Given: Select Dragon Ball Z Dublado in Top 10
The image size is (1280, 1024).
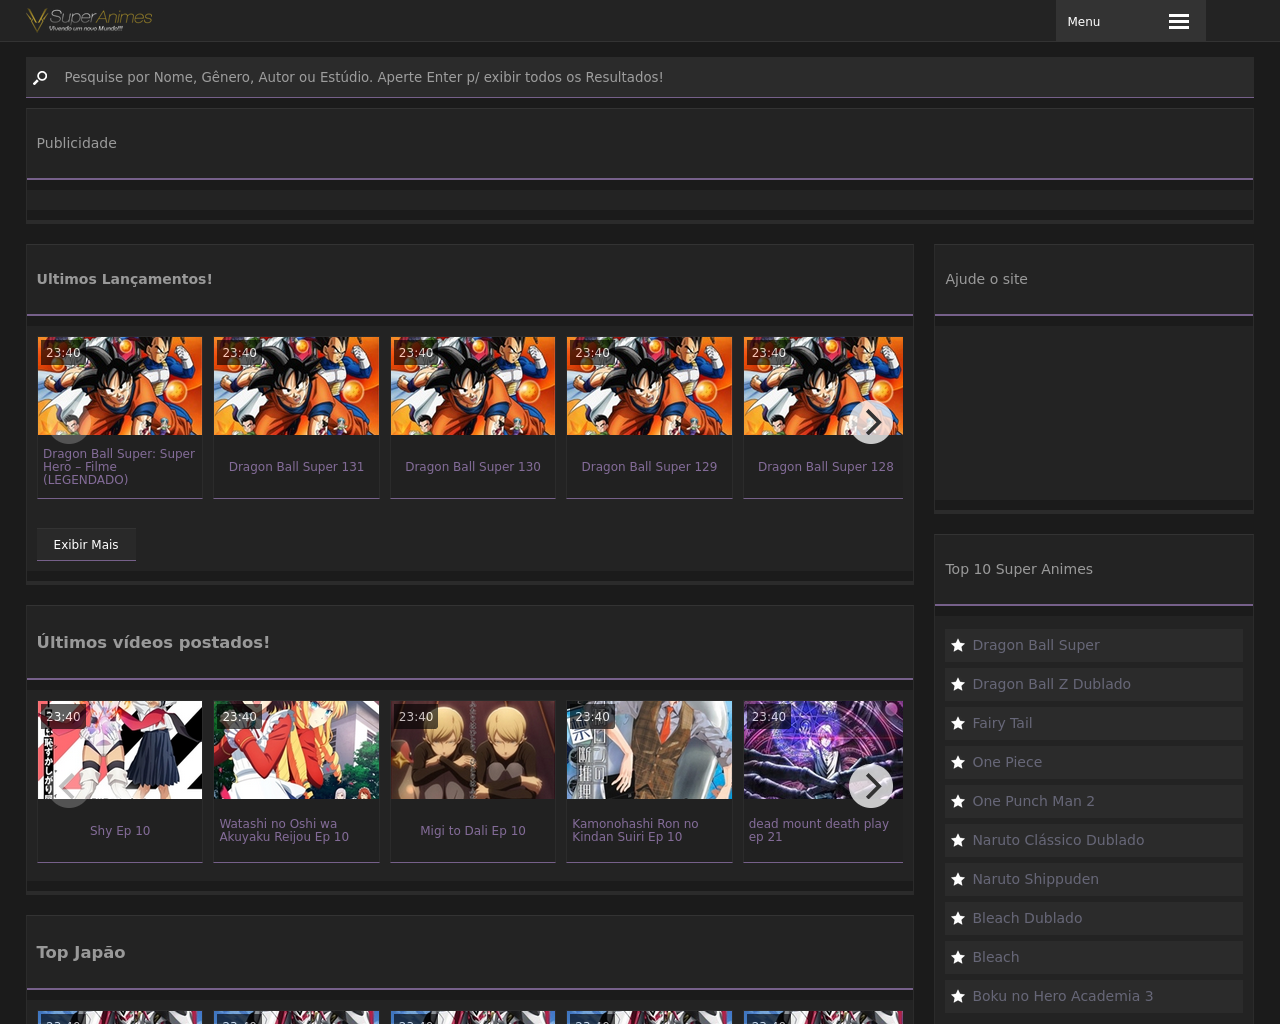Looking at the screenshot, I should [1094, 684].
